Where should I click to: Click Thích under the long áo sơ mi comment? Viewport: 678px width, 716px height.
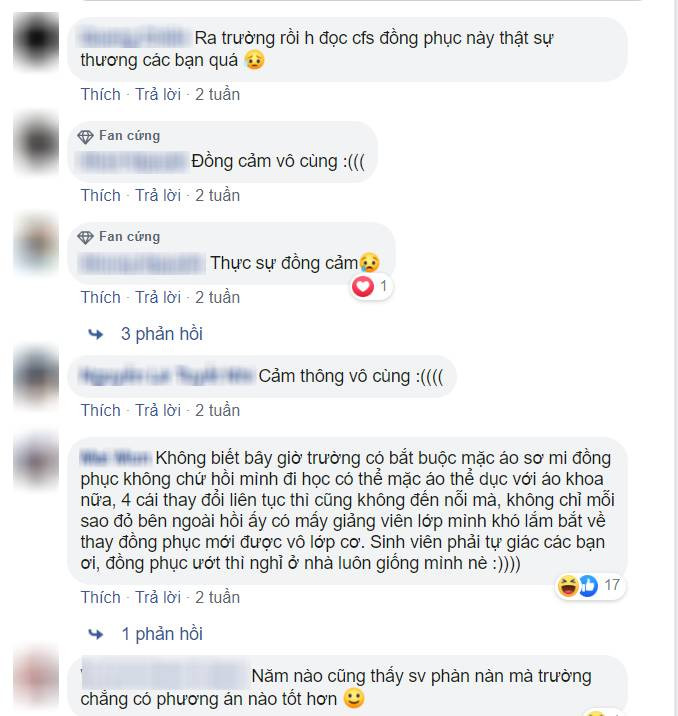click(100, 597)
